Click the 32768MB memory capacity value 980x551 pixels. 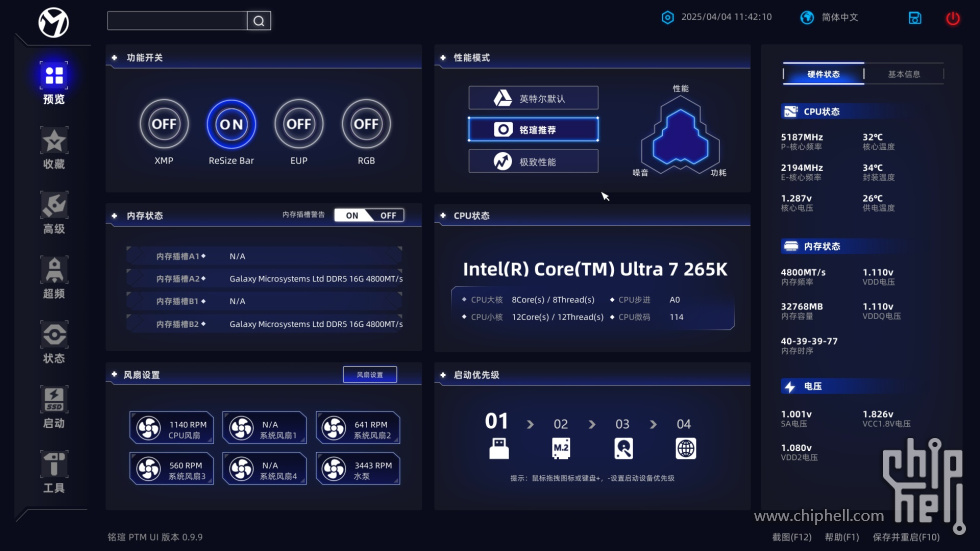click(x=802, y=307)
